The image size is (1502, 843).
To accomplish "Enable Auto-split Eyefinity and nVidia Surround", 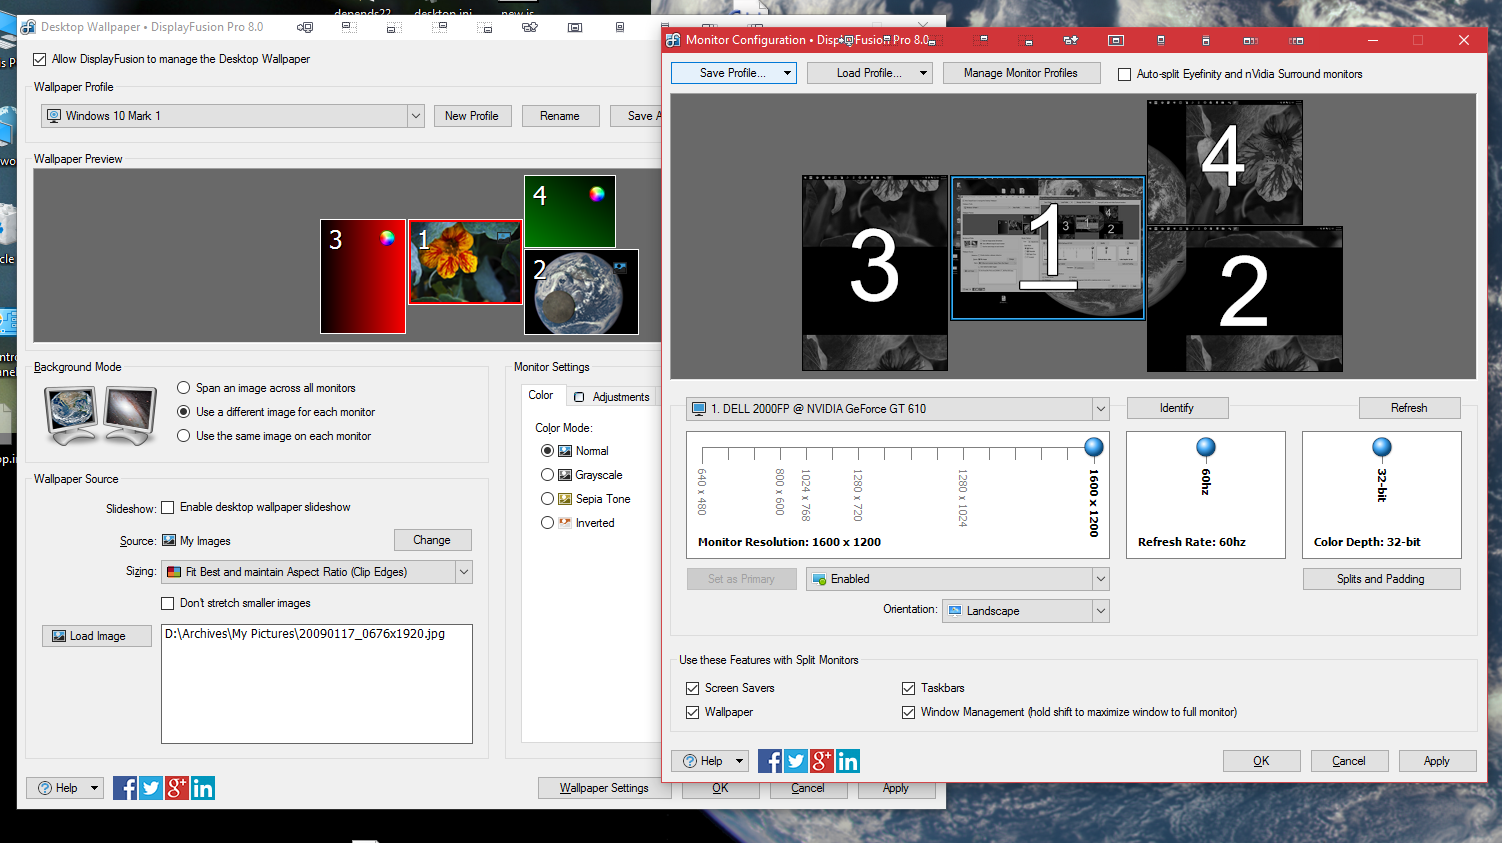I will click(1125, 74).
